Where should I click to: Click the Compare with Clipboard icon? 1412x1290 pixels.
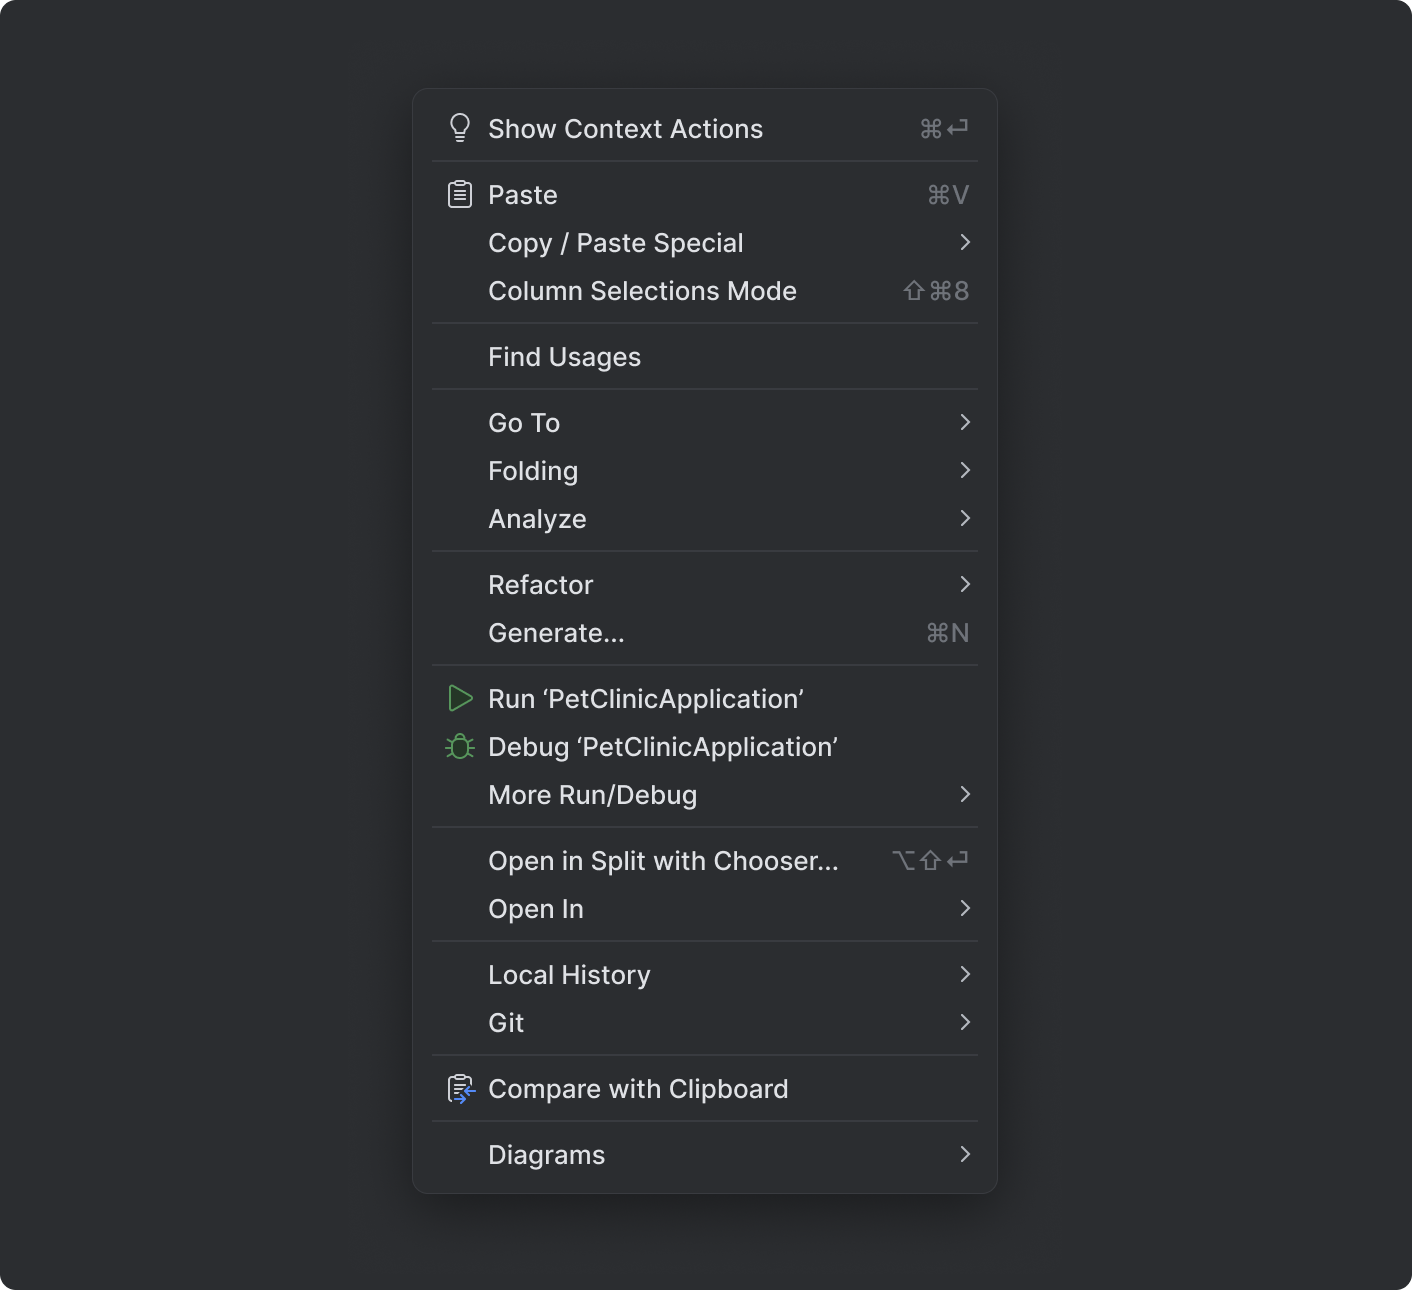point(461,1089)
